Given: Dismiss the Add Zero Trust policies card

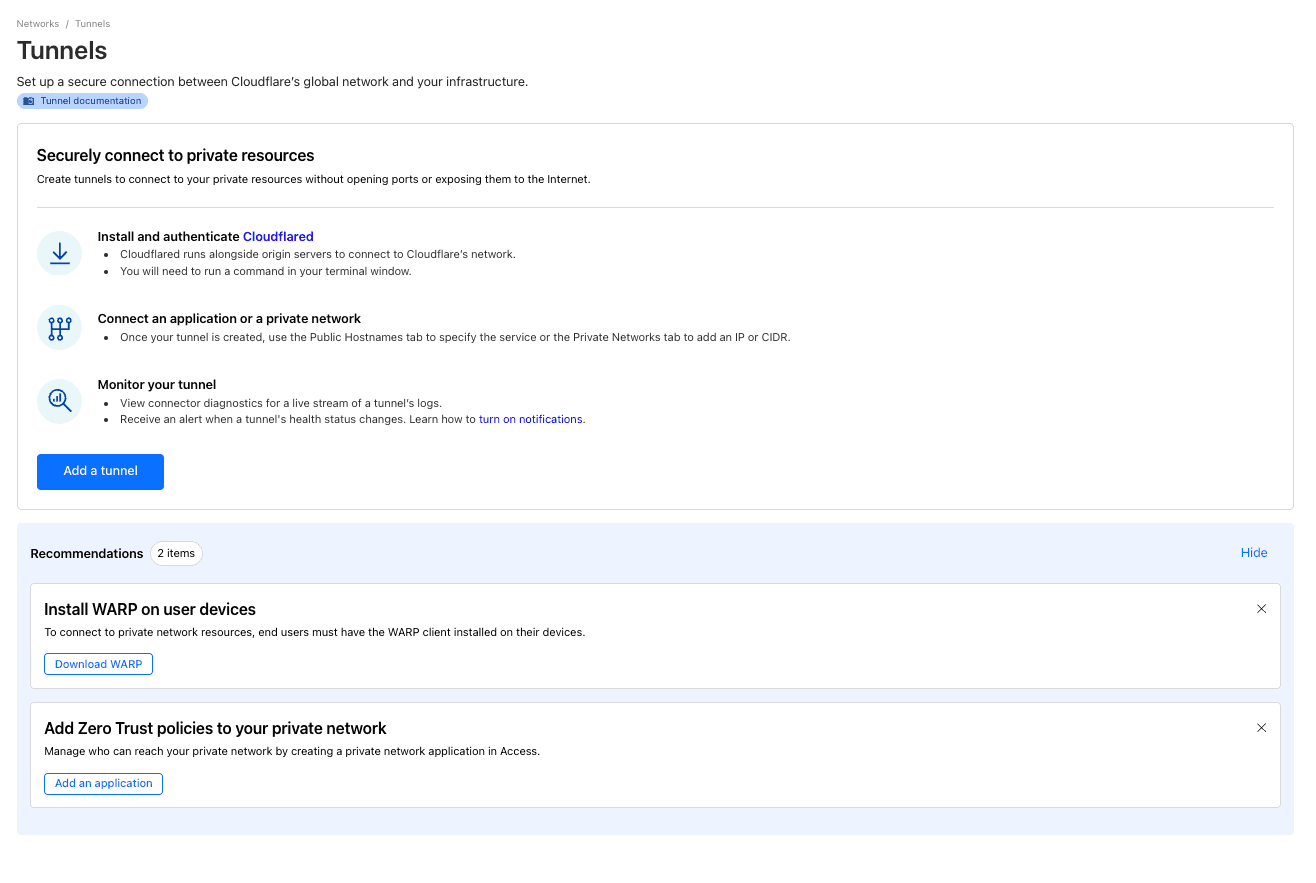Looking at the screenshot, I should click(x=1261, y=728).
